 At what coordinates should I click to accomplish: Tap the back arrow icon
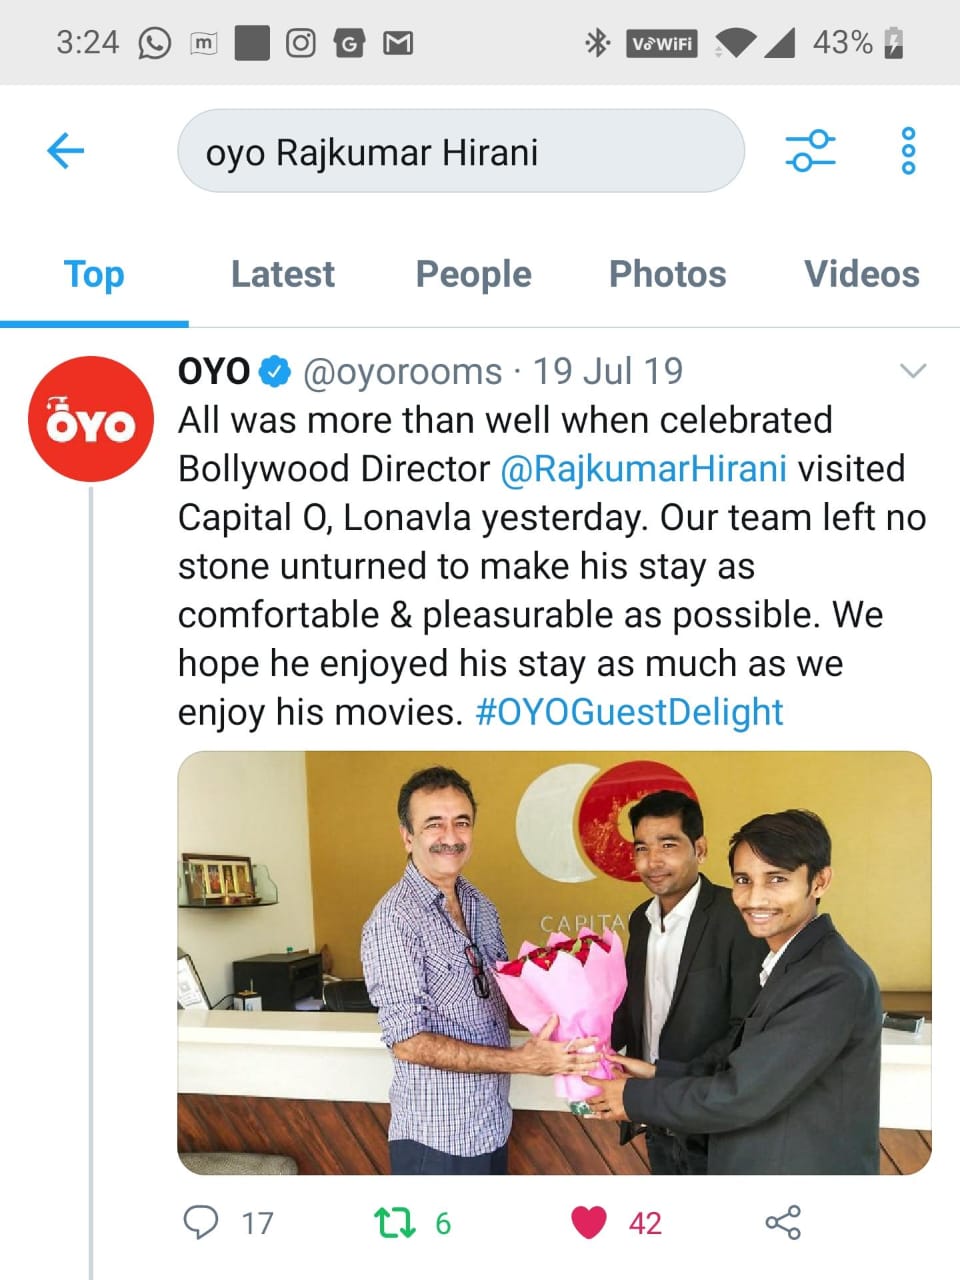(66, 151)
